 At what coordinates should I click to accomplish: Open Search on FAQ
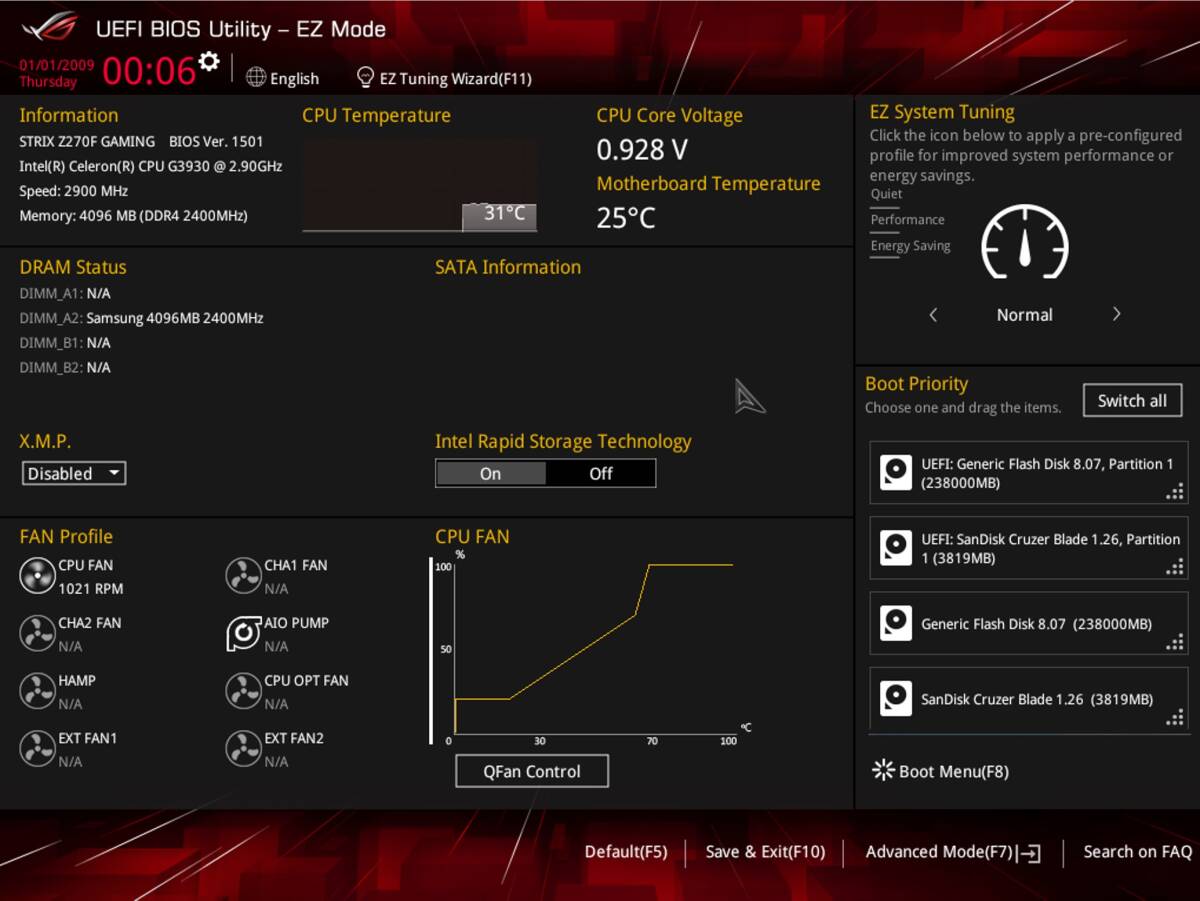[1138, 852]
